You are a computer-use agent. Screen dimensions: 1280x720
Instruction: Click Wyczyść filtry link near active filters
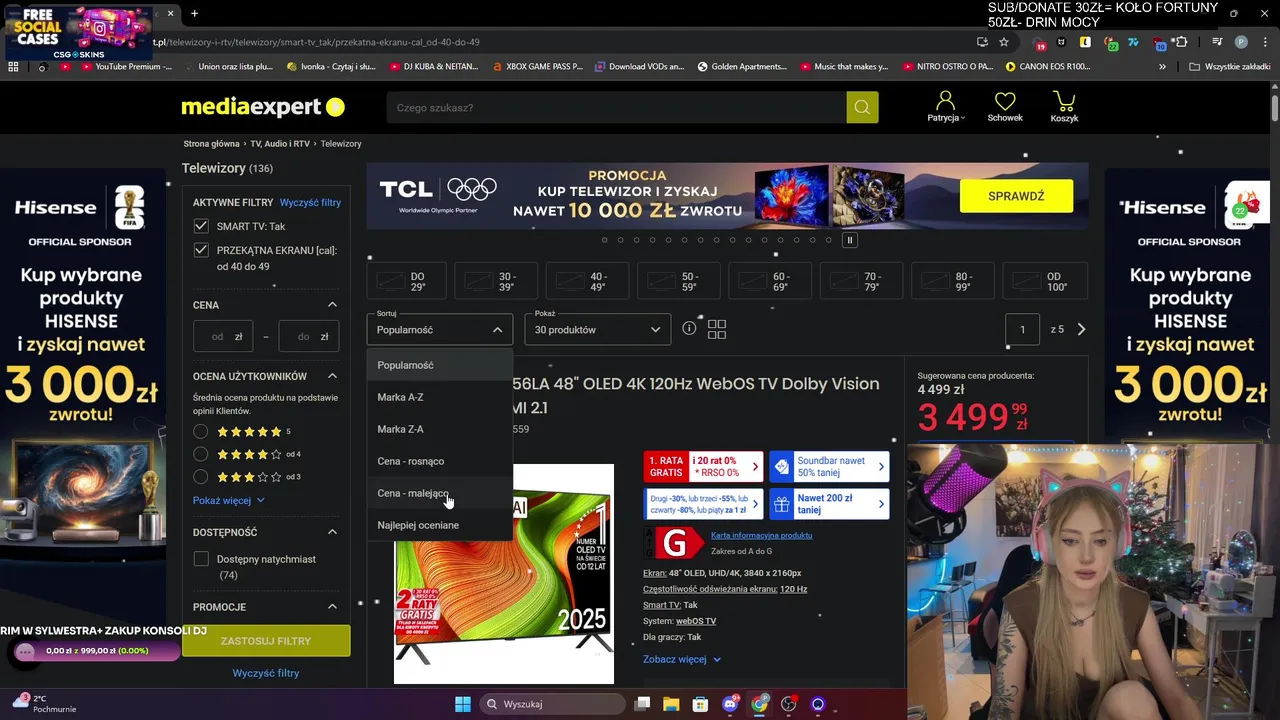(x=310, y=202)
